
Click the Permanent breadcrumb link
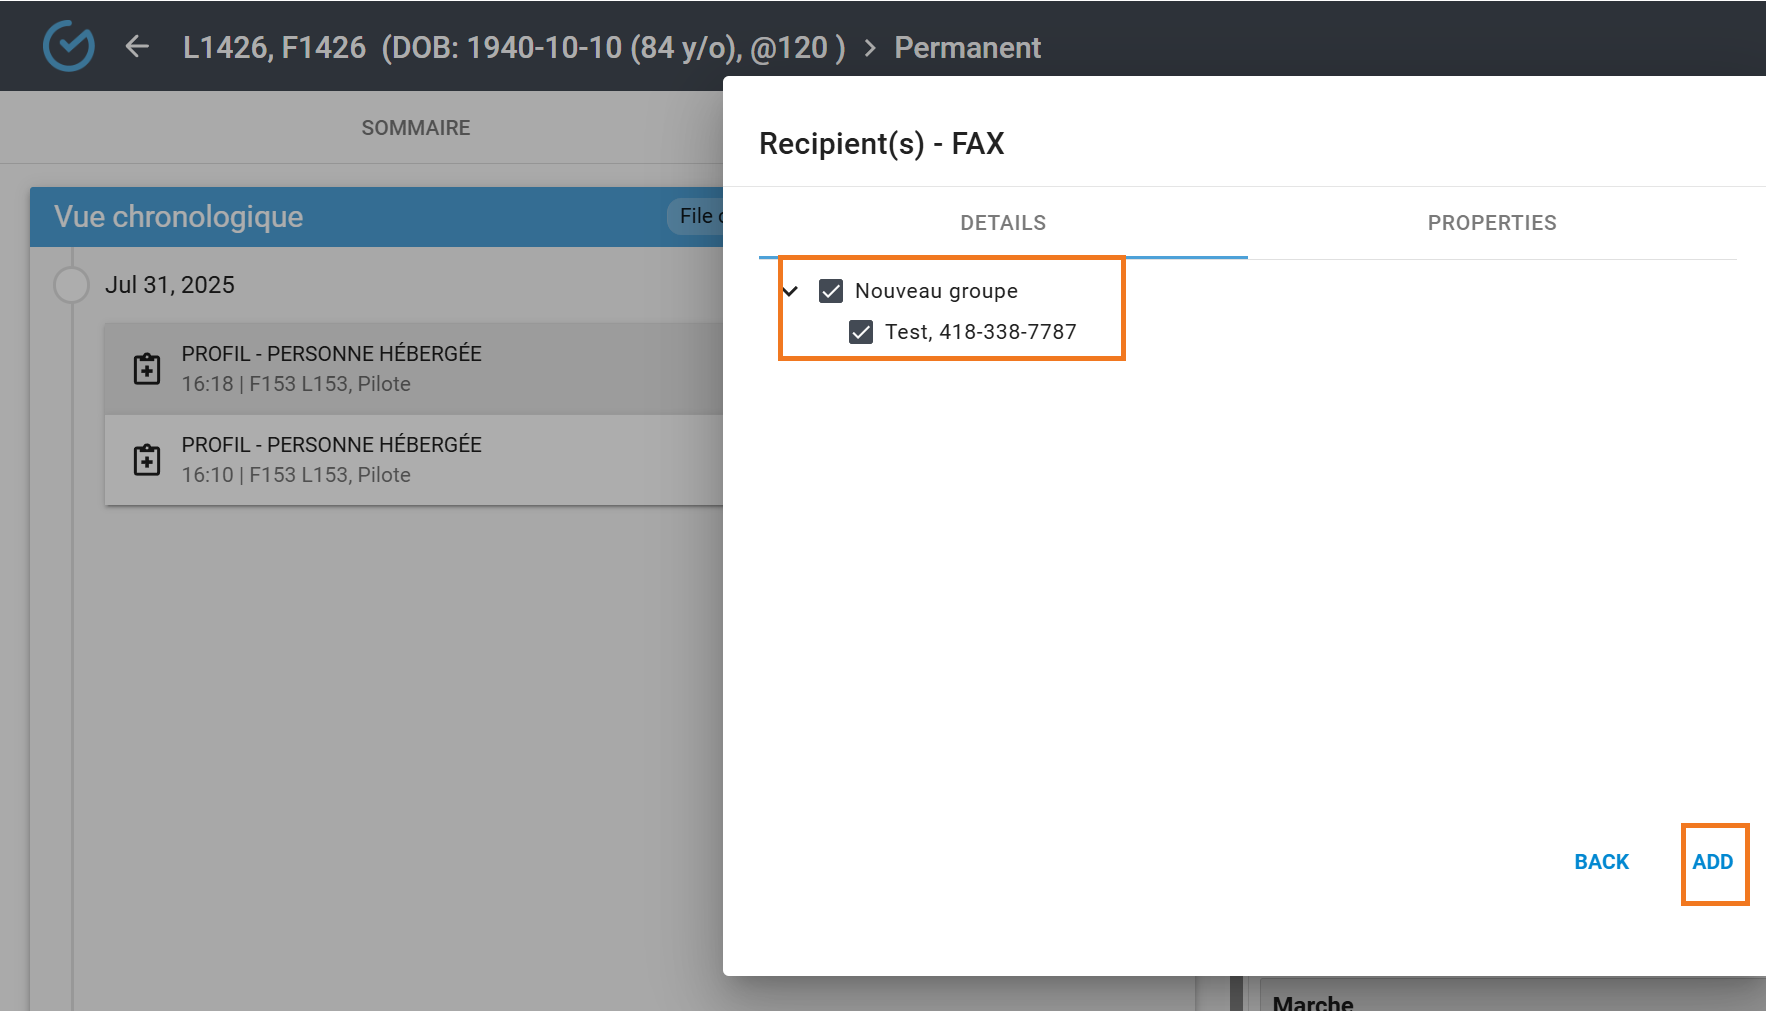[x=967, y=48]
